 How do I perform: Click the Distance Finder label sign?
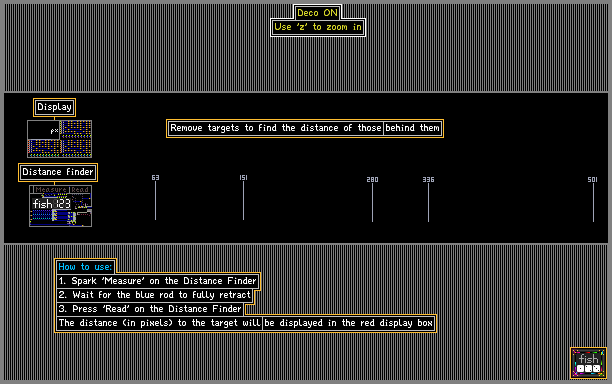tap(58, 172)
